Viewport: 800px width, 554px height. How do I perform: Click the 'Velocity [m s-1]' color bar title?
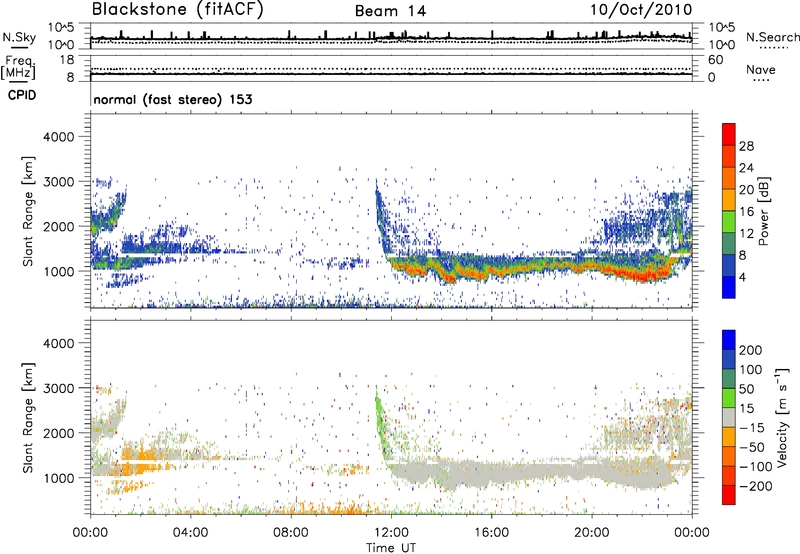point(782,417)
